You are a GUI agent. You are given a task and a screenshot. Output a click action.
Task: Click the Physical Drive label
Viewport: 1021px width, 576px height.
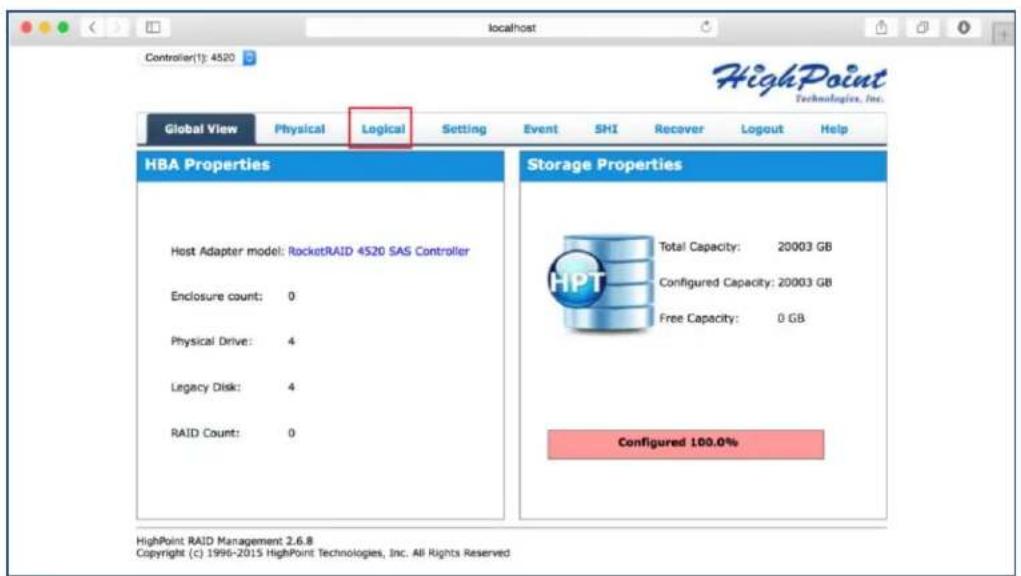click(x=211, y=341)
